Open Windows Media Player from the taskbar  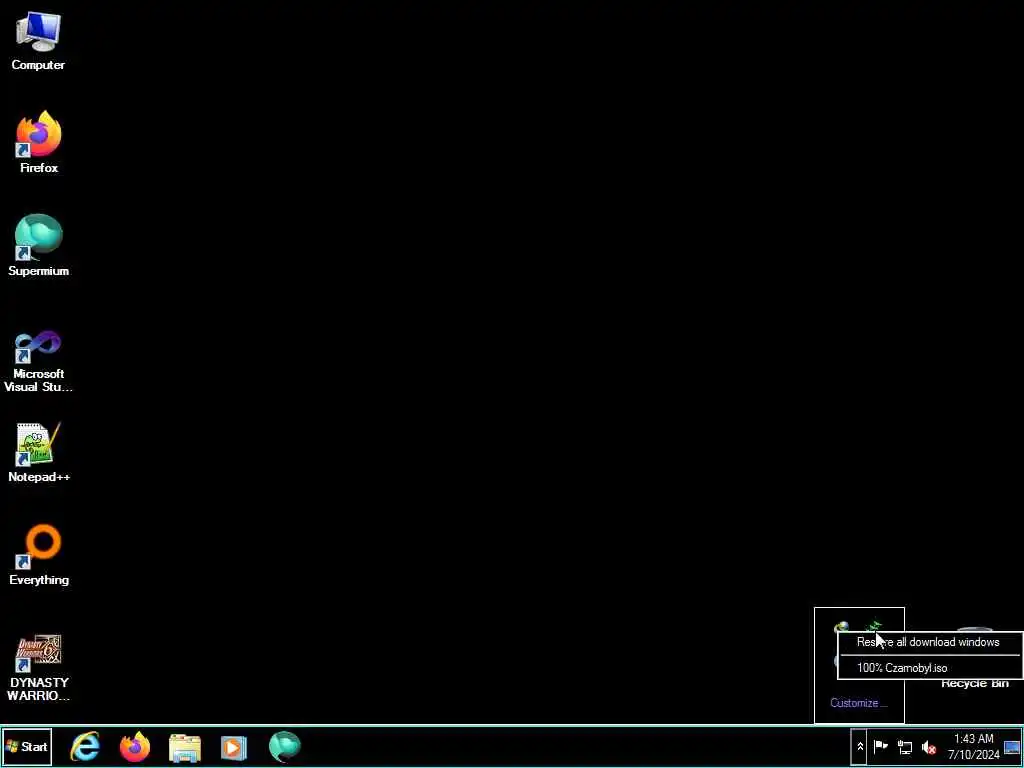tap(234, 747)
